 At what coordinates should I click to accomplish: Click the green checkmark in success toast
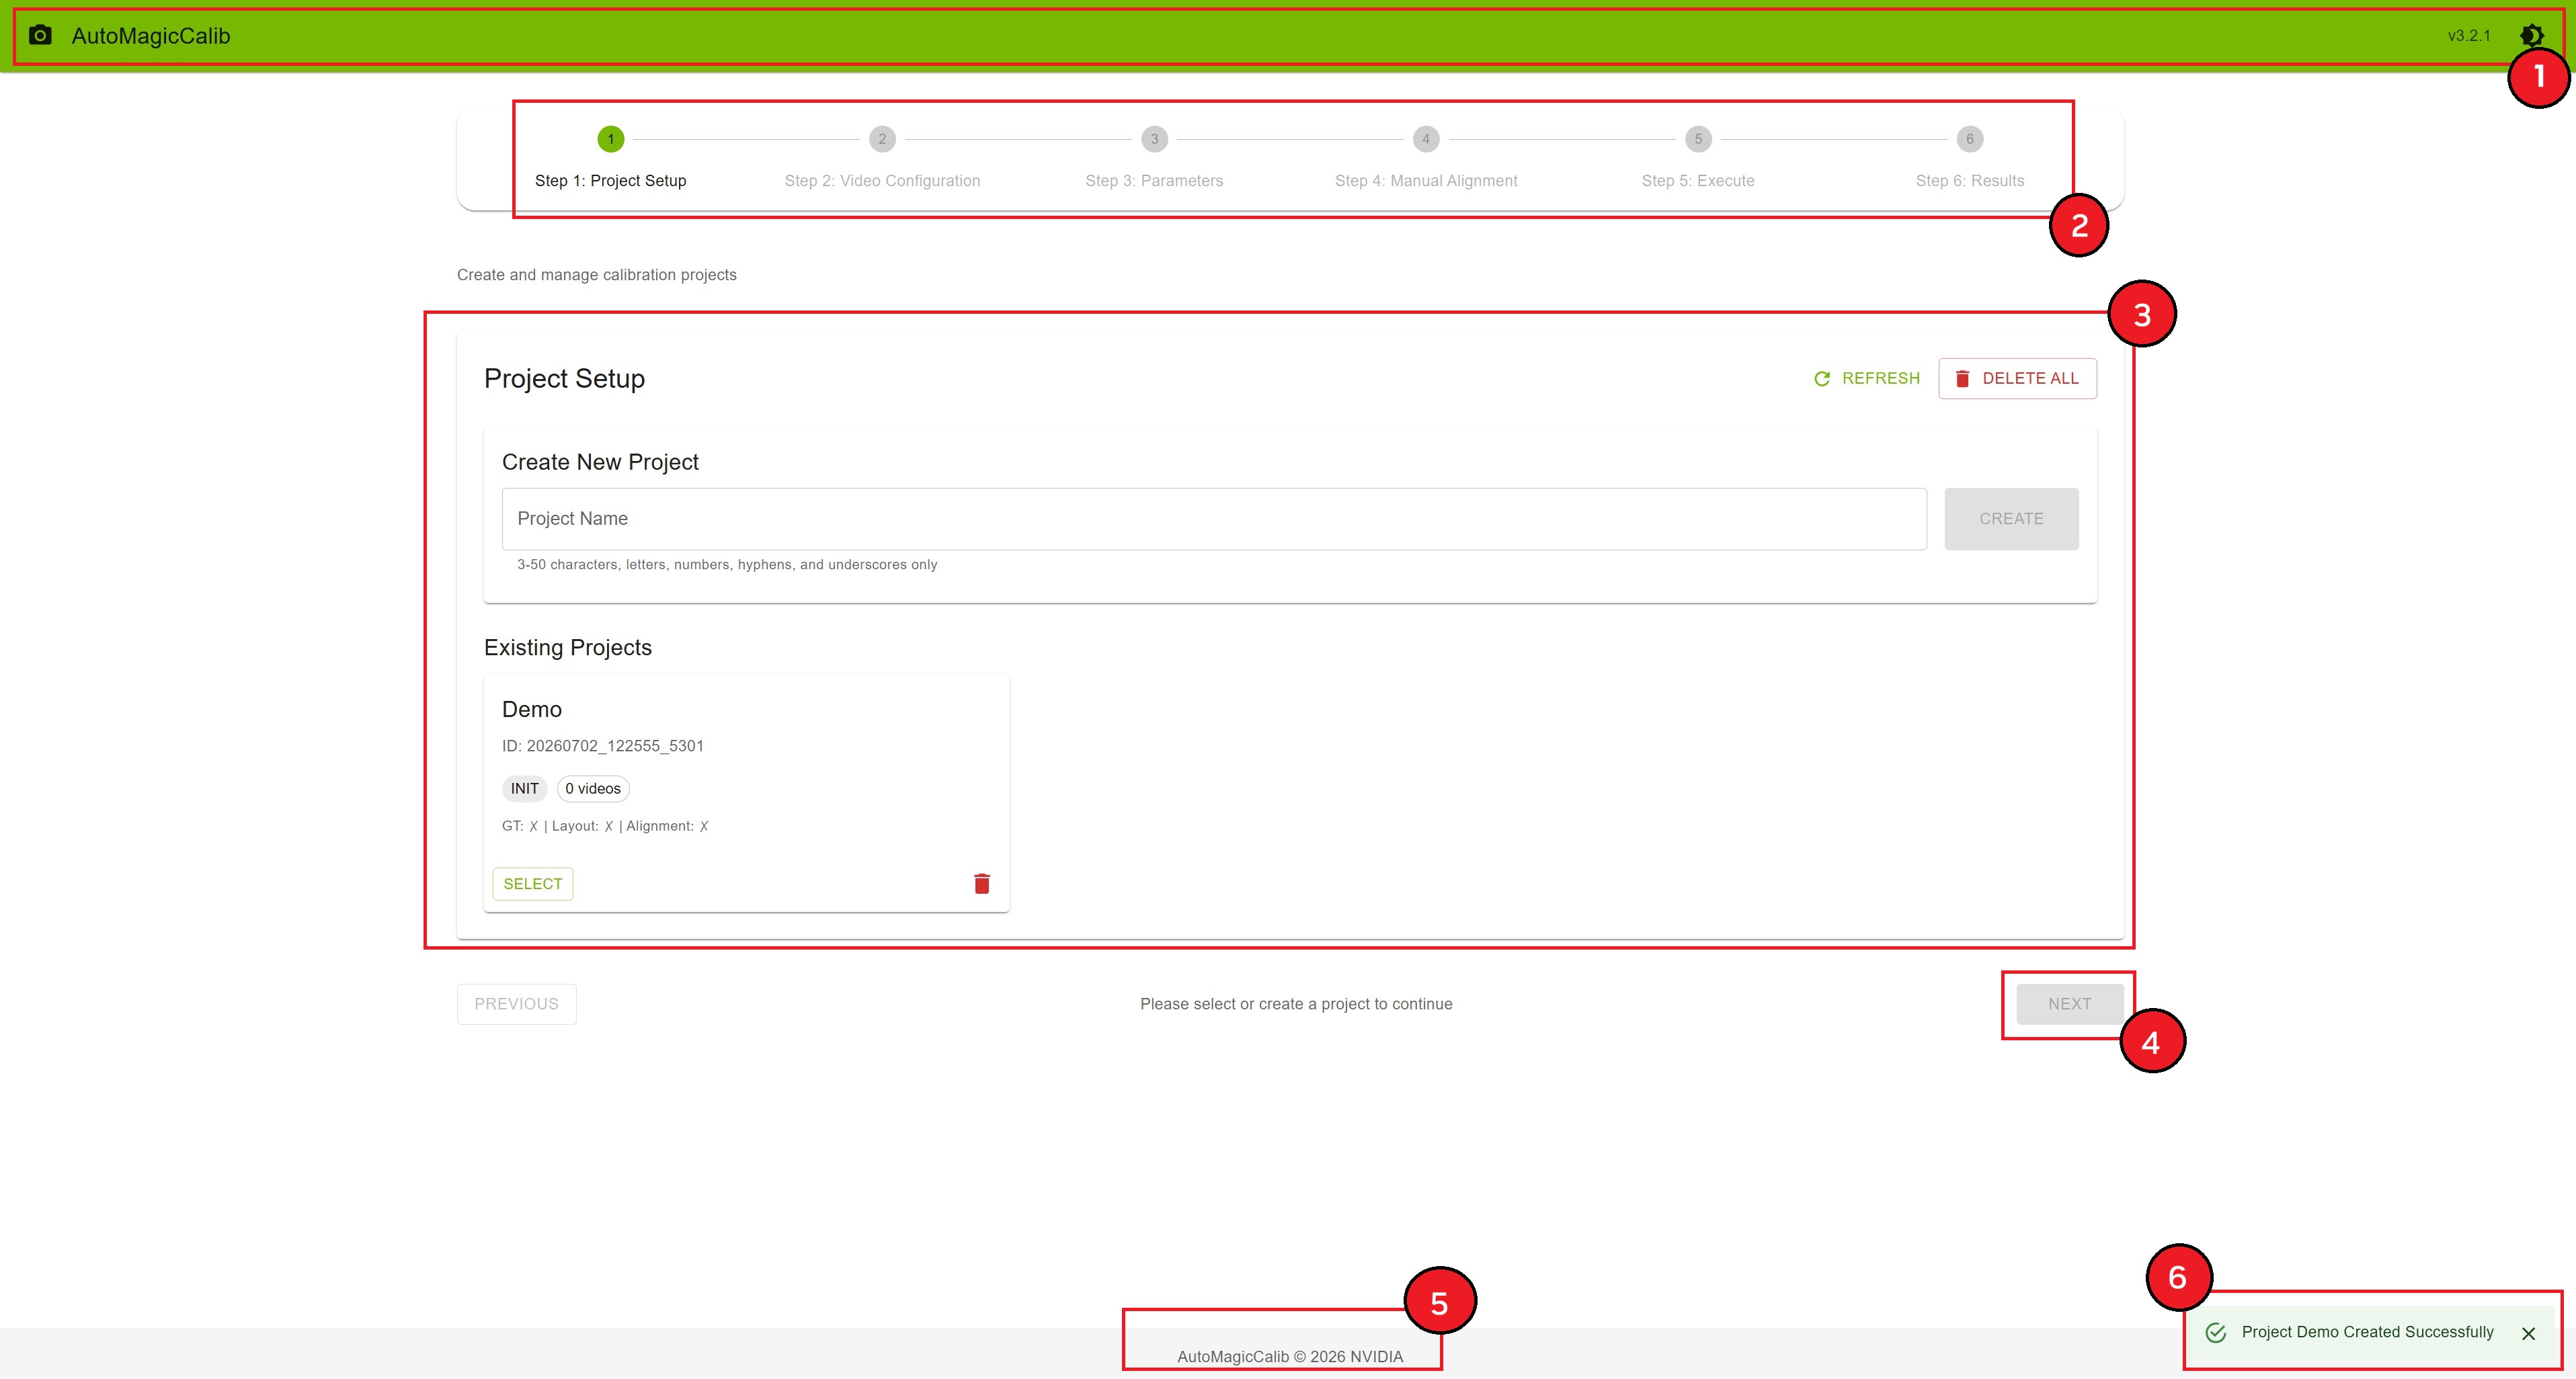tap(2216, 1333)
